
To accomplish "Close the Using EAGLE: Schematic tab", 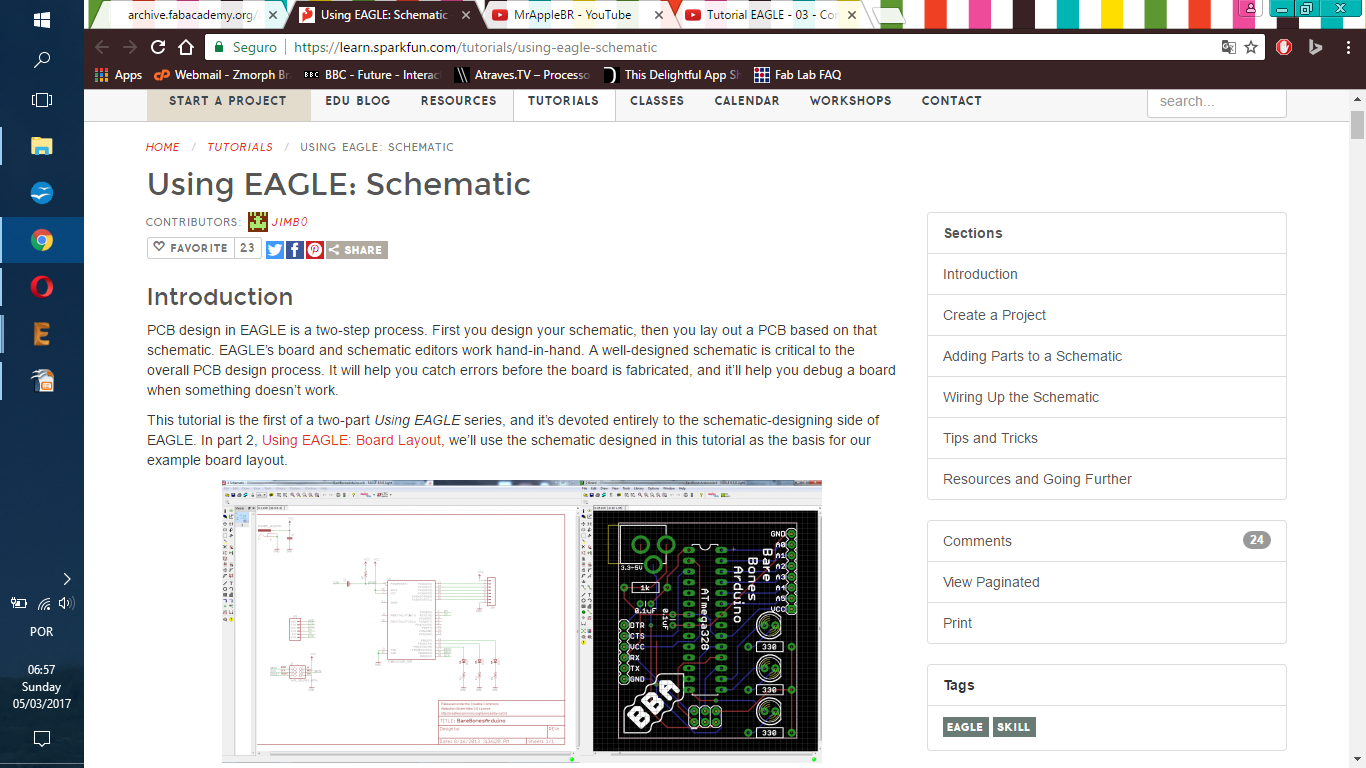I will click(x=465, y=15).
